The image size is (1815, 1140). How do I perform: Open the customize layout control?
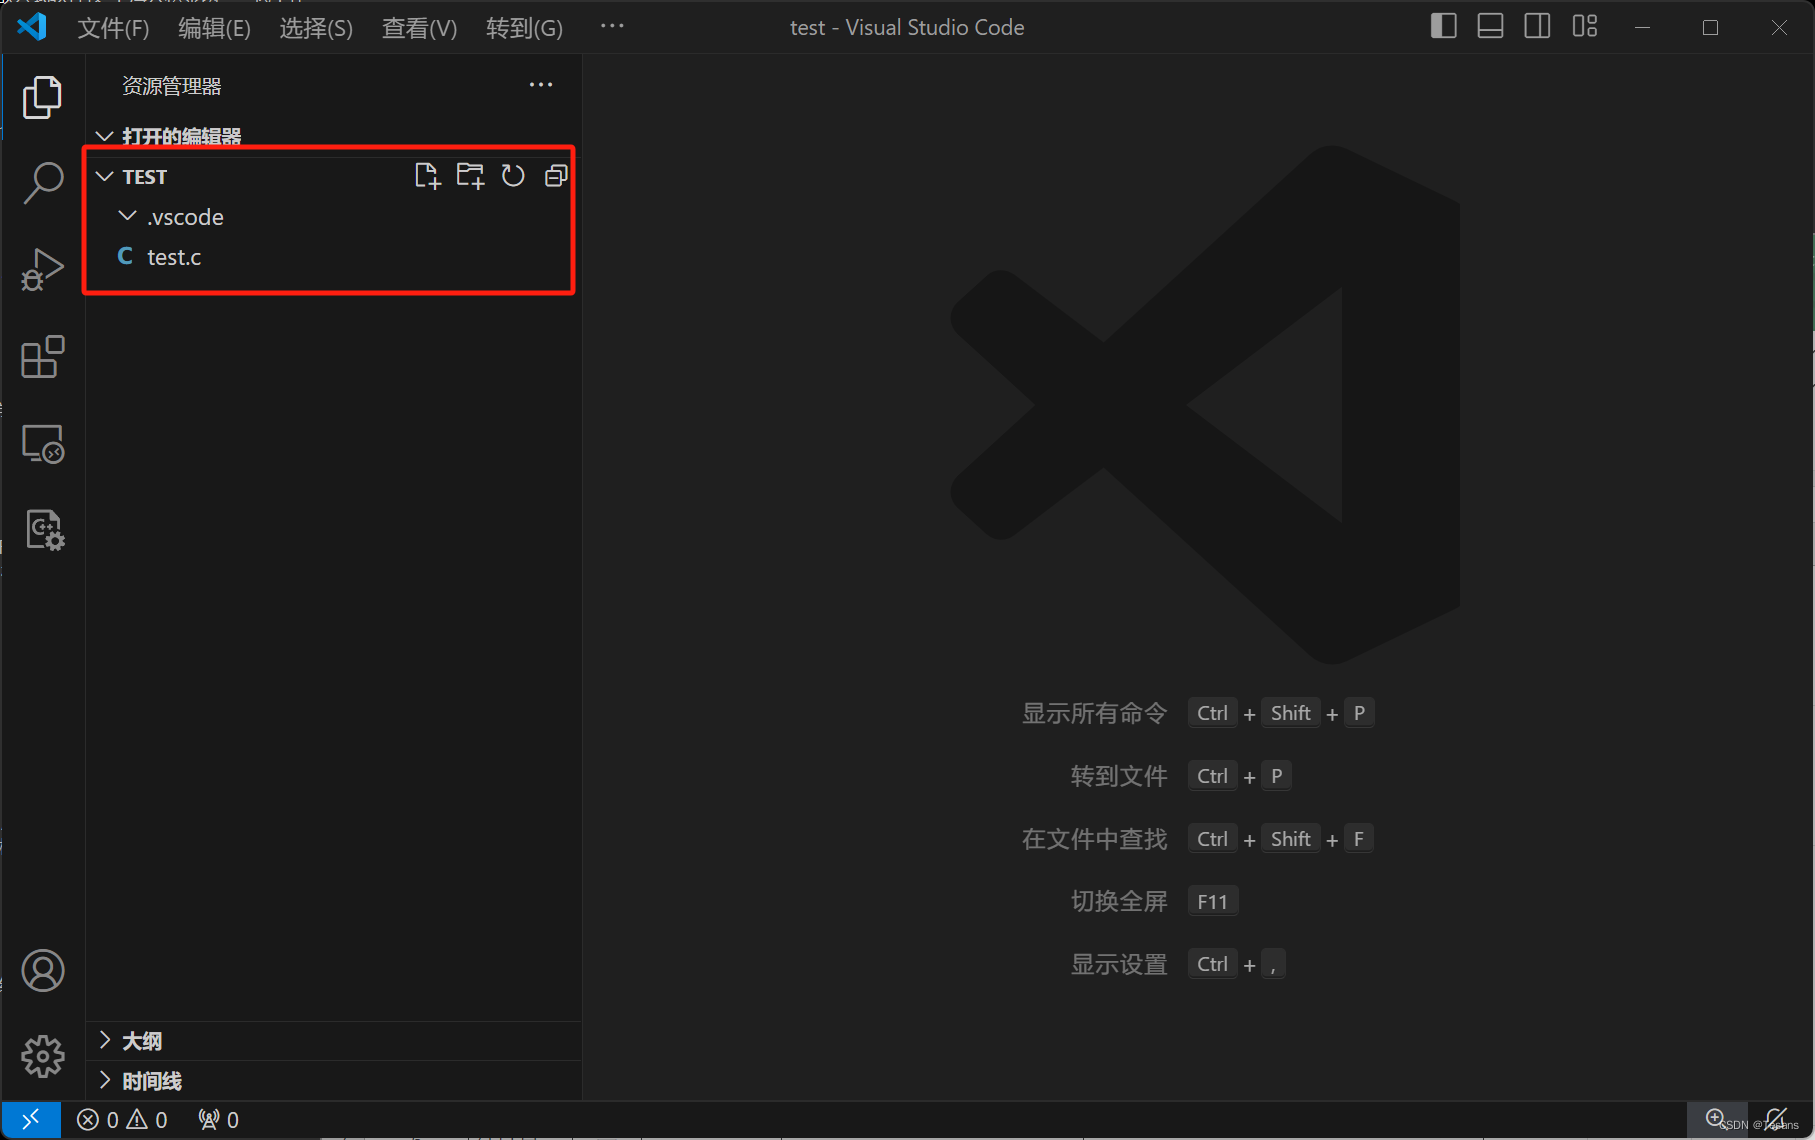pos(1585,27)
